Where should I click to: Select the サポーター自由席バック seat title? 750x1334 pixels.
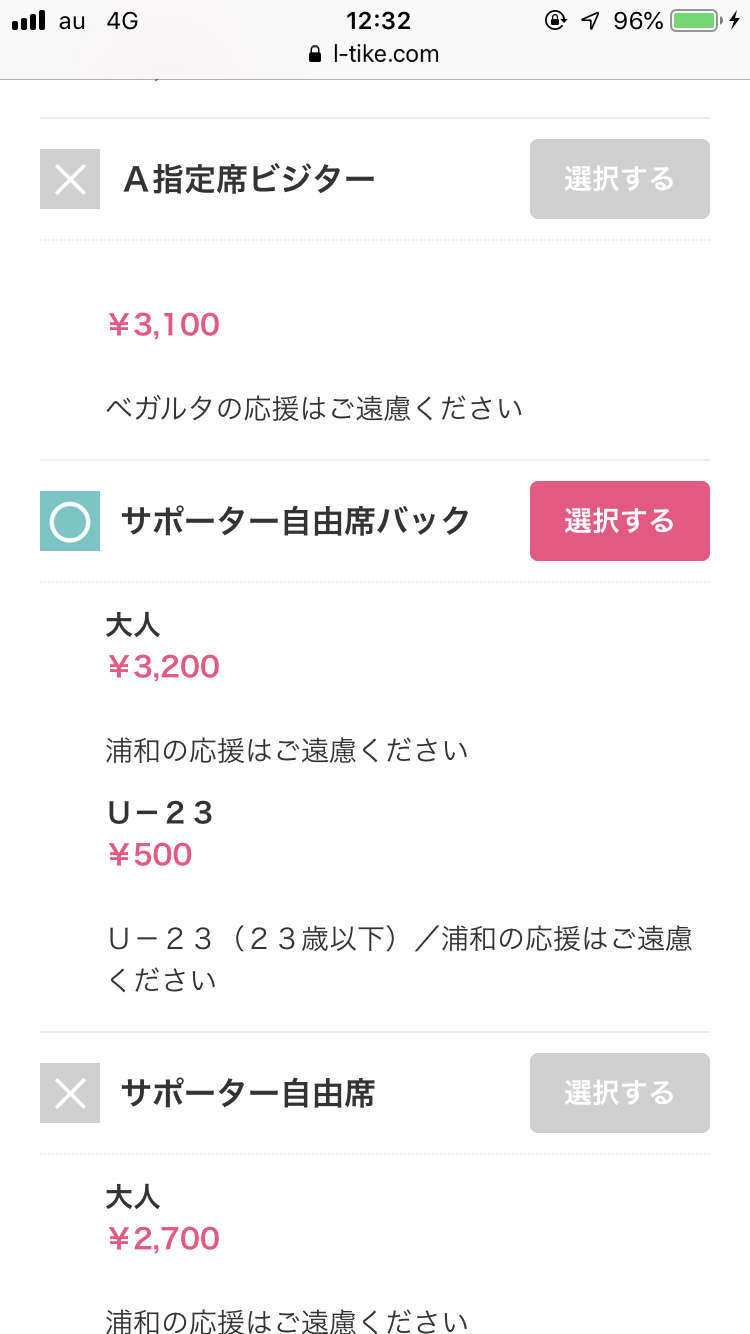point(295,521)
